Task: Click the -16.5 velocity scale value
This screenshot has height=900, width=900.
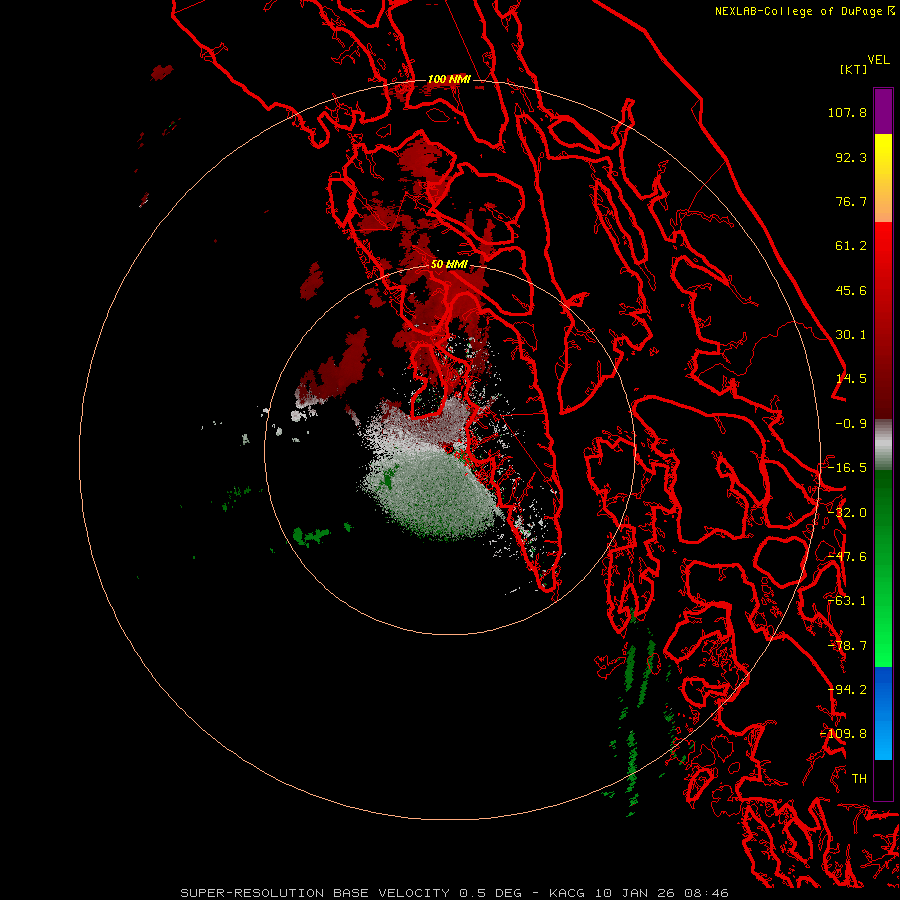Action: [x=847, y=468]
